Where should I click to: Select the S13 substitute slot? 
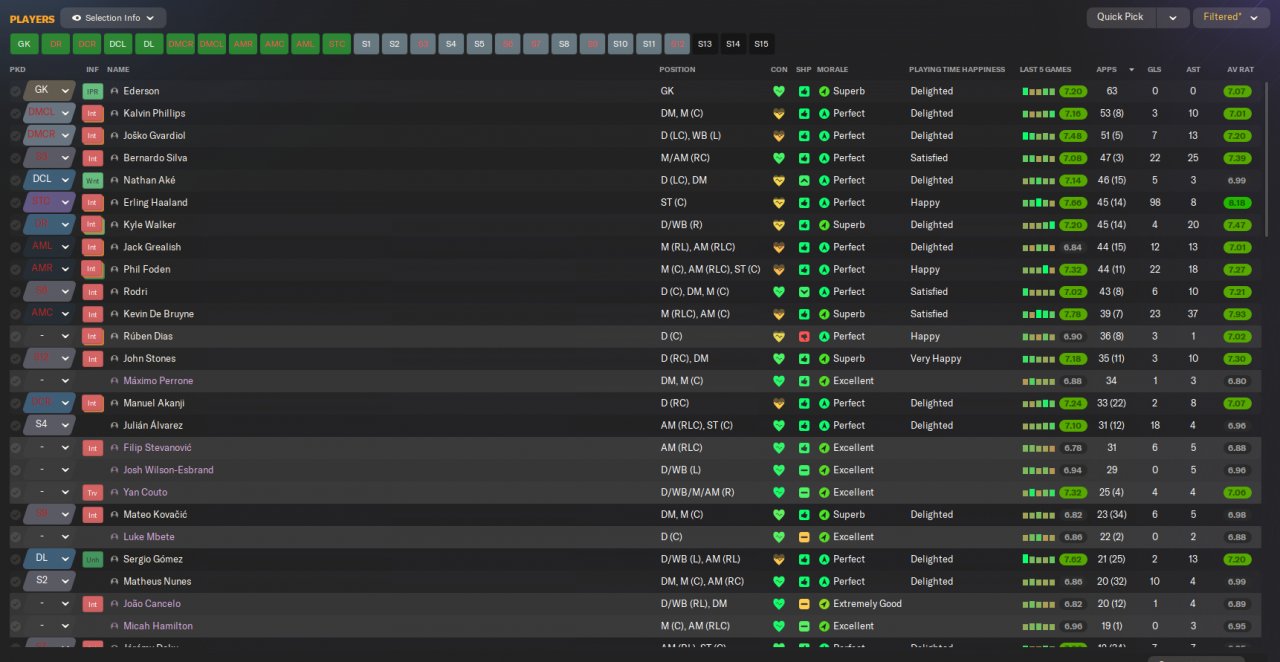tap(705, 44)
